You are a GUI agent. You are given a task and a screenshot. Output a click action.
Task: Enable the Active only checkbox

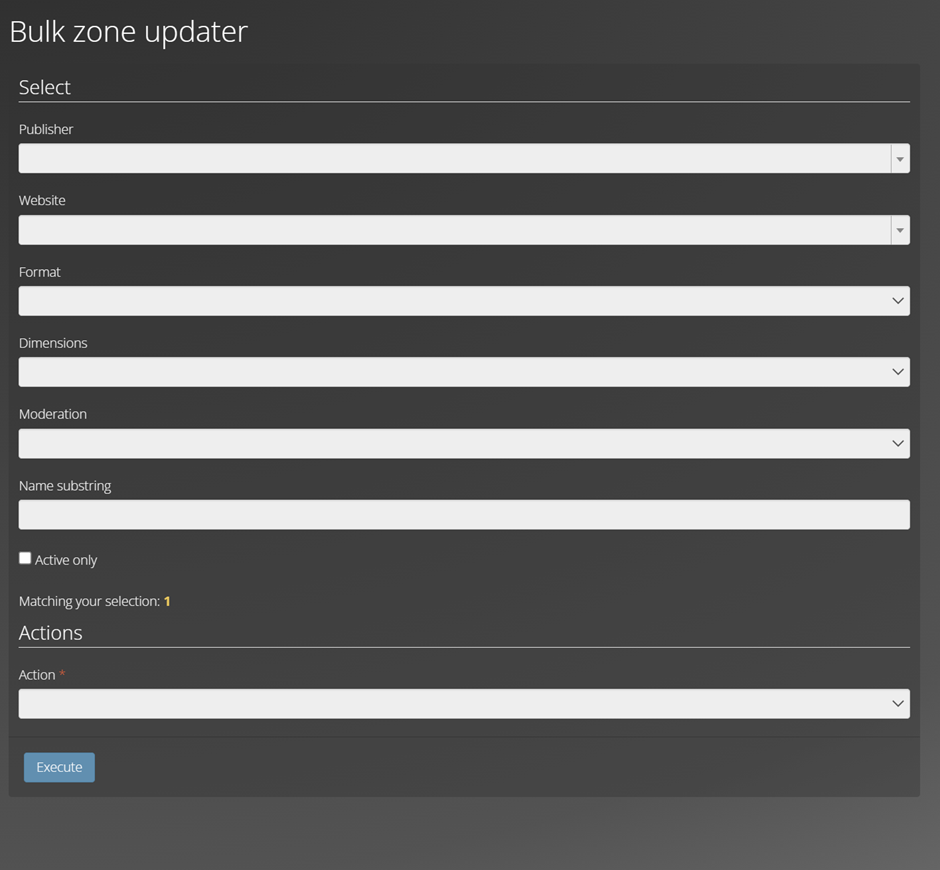[x=25, y=558]
